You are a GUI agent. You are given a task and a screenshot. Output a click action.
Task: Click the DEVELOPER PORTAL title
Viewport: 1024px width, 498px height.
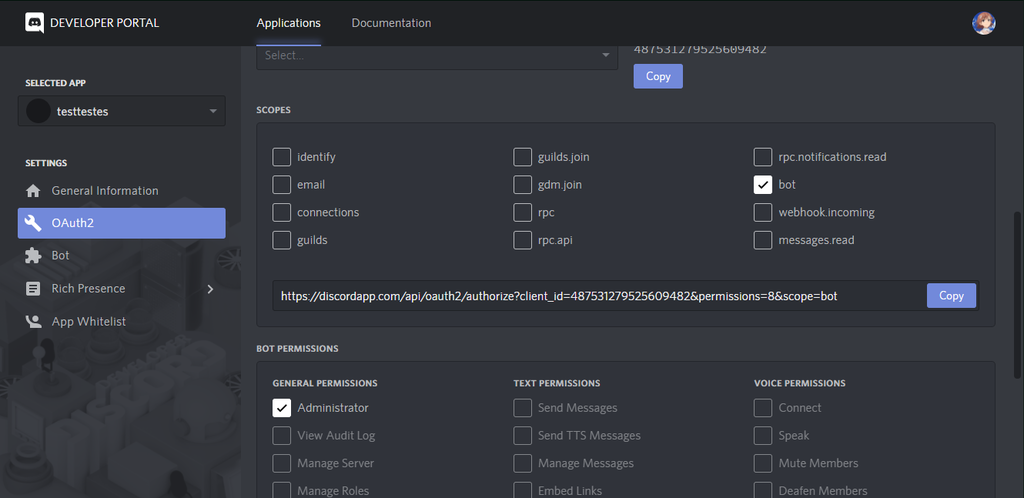[x=104, y=23]
